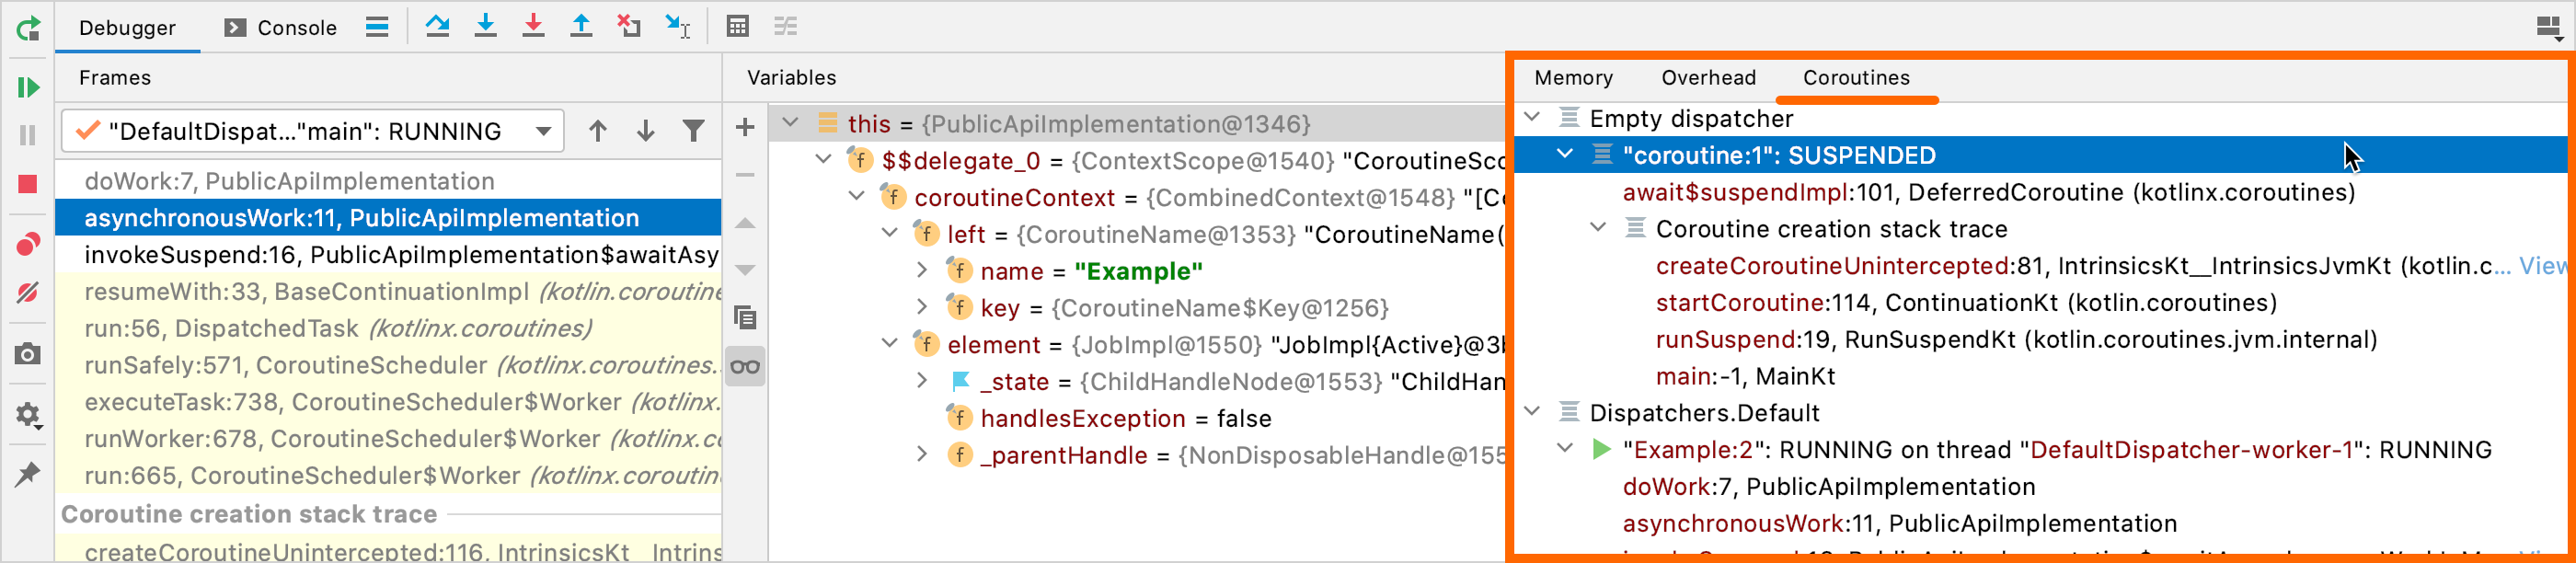Click the Step Into icon
This screenshot has width=2576, height=563.
coord(485,27)
